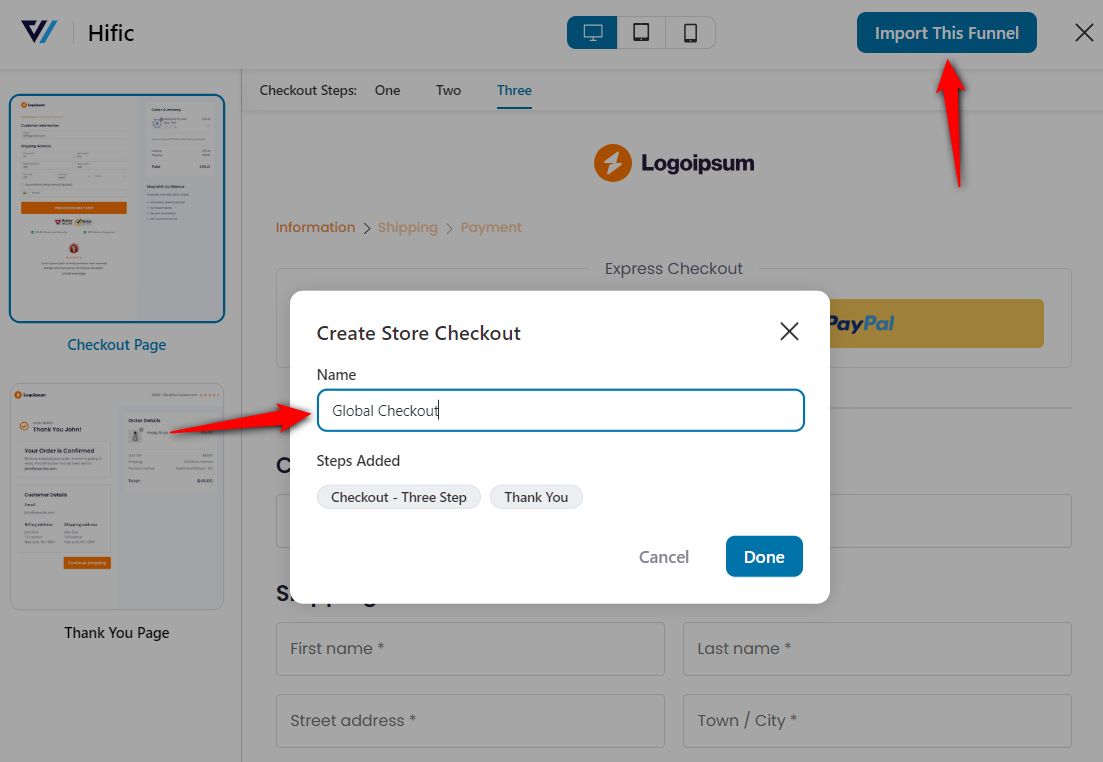
Task: Switch to tablet preview mode
Action: [641, 32]
